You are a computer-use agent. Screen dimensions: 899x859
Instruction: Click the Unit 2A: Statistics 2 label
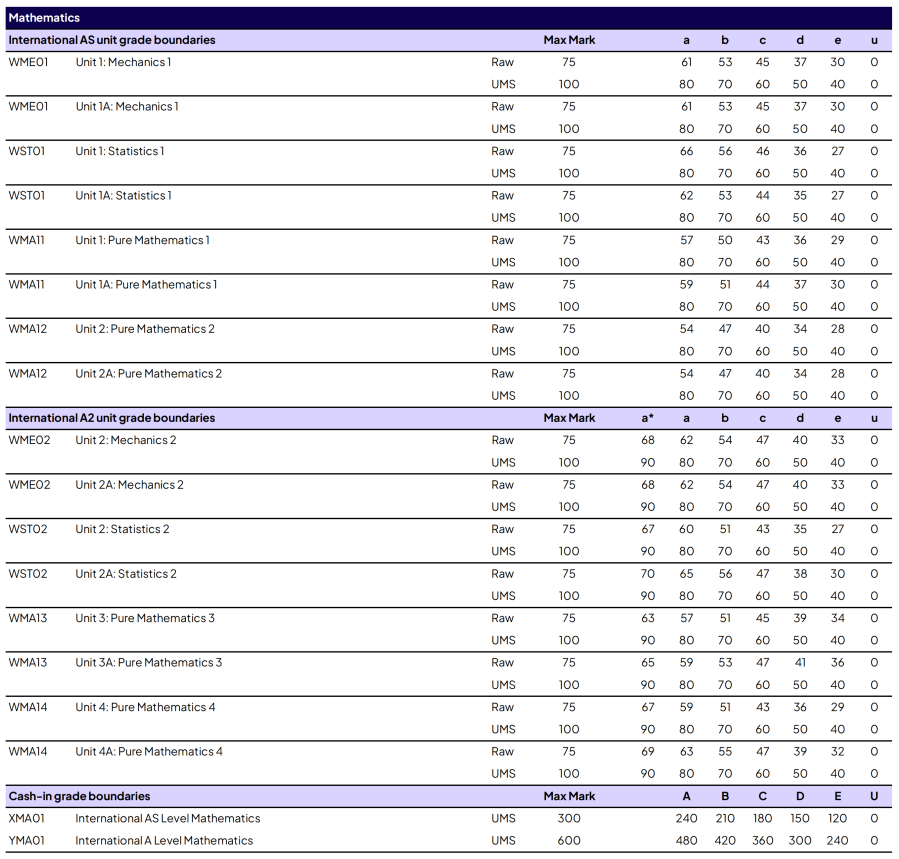(126, 574)
